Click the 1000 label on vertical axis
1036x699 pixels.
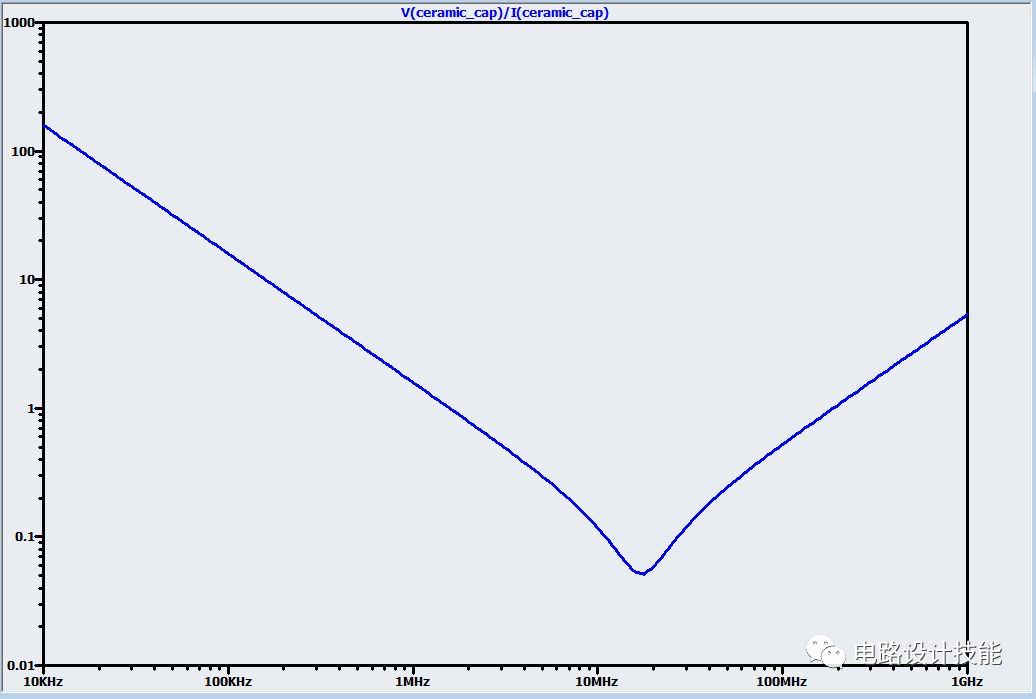coord(18,22)
